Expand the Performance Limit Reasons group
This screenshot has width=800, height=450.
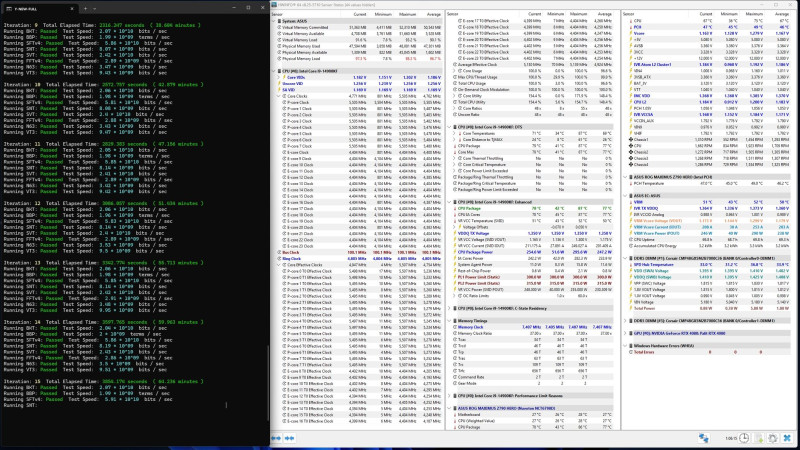pos(449,396)
